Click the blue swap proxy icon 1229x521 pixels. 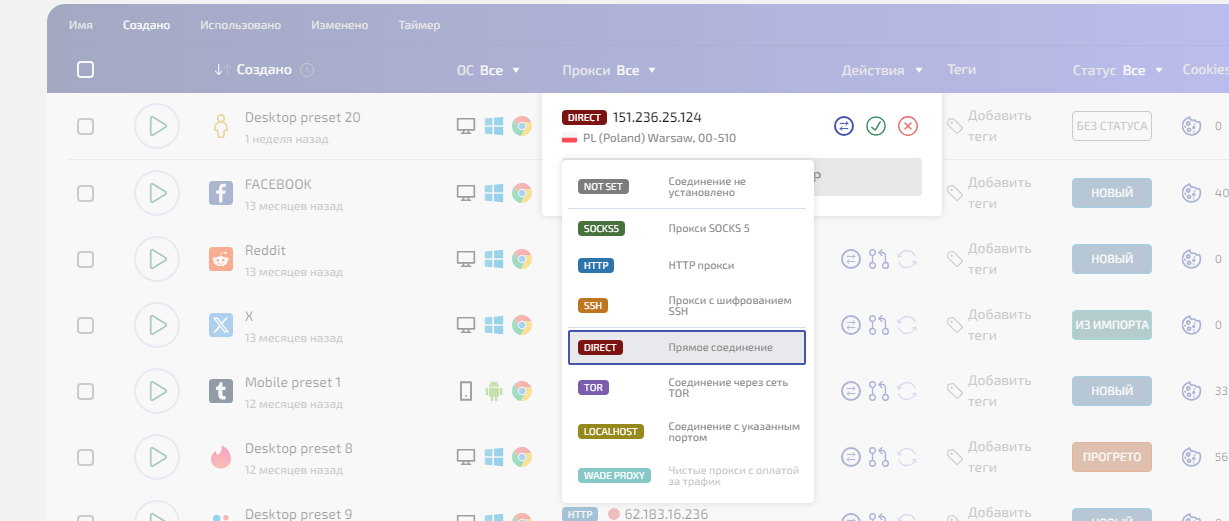(x=844, y=126)
